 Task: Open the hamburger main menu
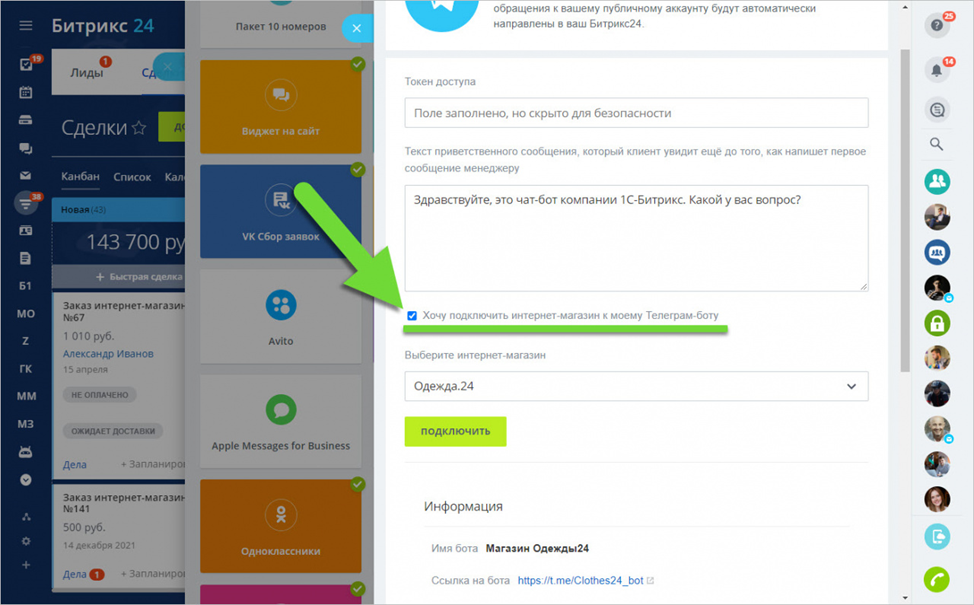point(25,25)
